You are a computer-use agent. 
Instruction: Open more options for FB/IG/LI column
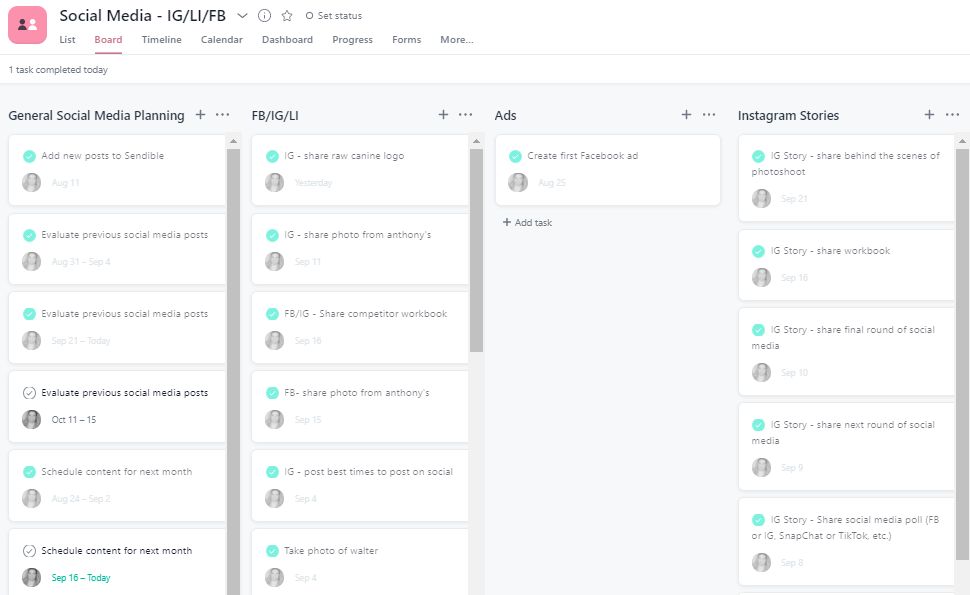tap(465, 114)
